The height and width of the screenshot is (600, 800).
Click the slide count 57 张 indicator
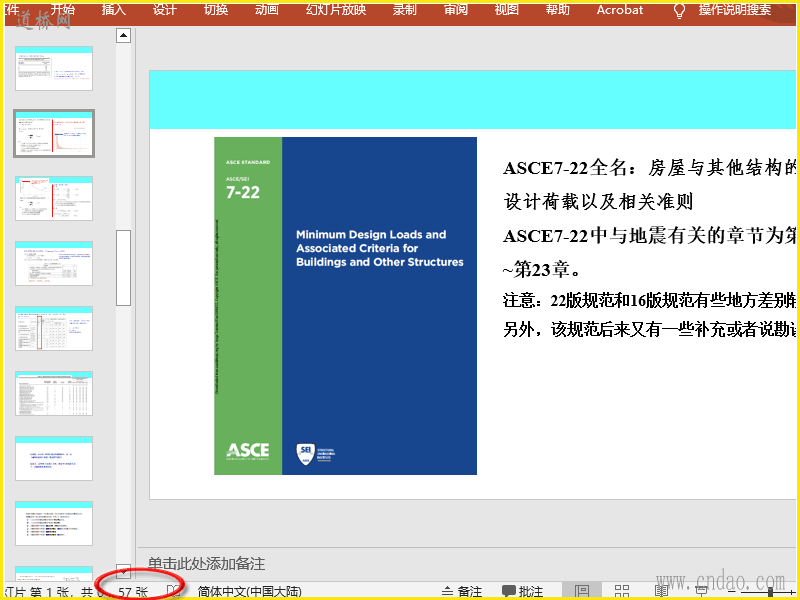tap(133, 592)
